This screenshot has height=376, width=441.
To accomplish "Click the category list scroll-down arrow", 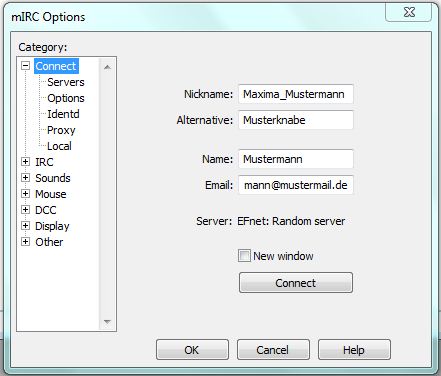I will click(x=107, y=321).
